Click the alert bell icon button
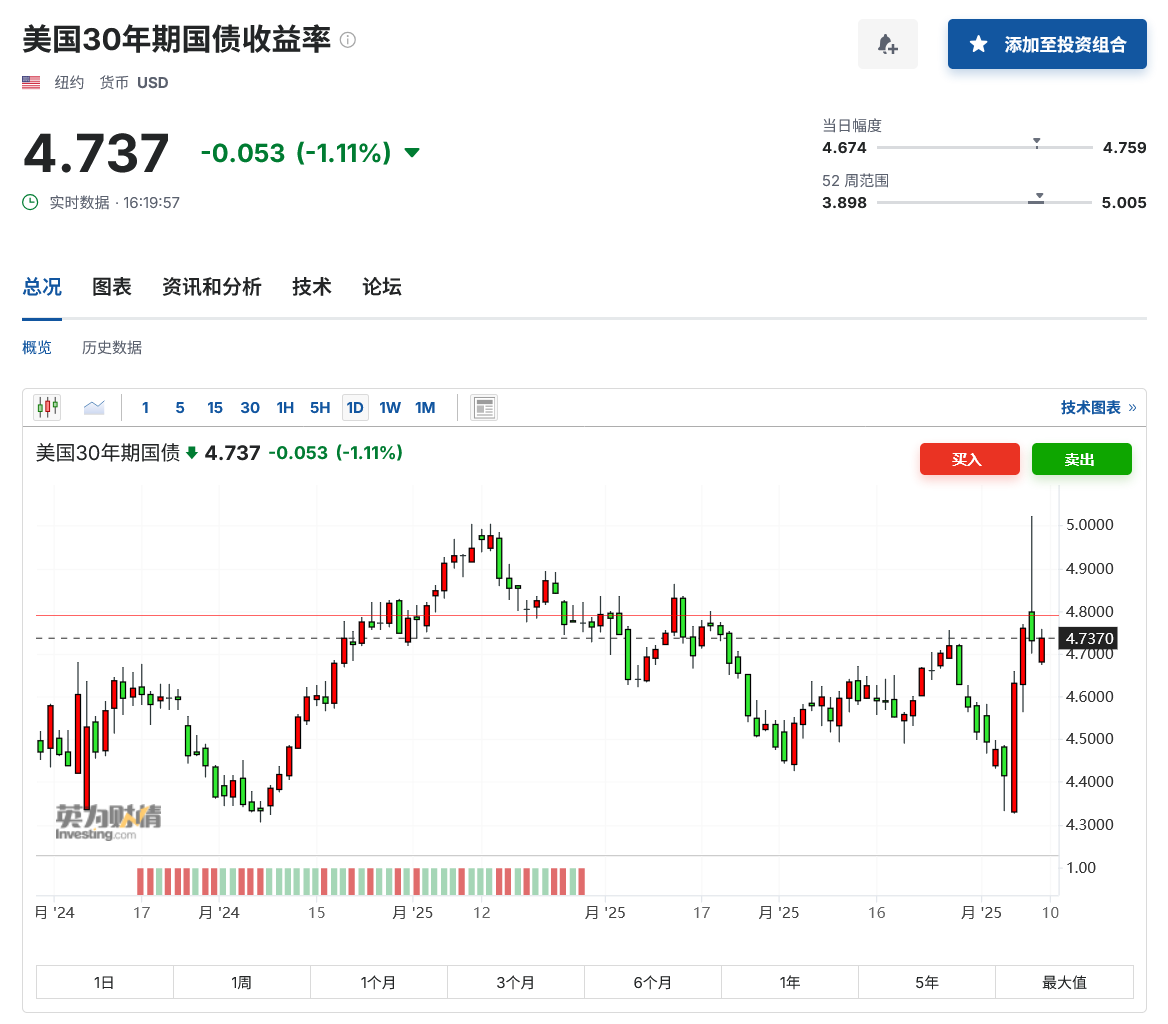1168x1024 pixels. click(887, 44)
